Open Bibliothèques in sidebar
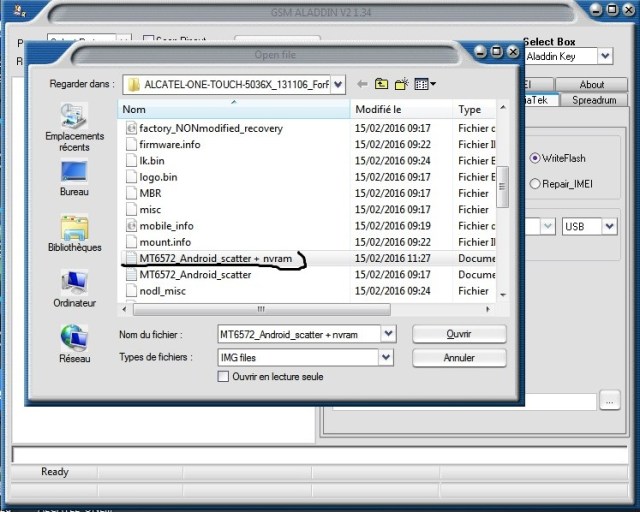This screenshot has width=640, height=512. 74,233
